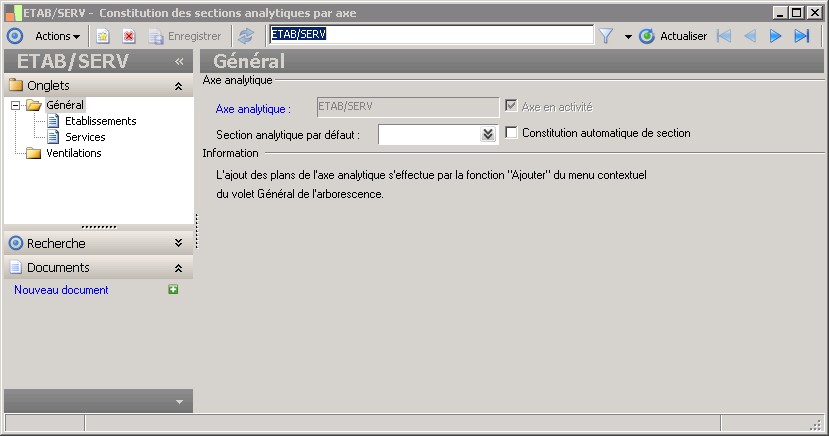Select Général in the tree
Screen dimensions: 829x436
[x=65, y=105]
